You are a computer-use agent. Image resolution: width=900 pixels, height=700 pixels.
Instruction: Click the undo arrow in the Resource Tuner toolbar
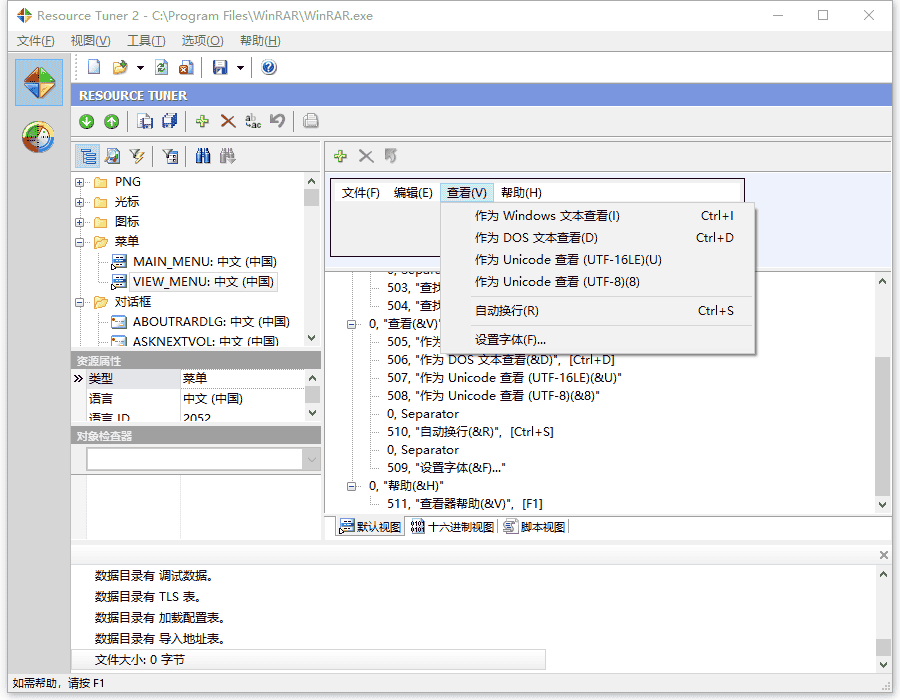pos(278,121)
